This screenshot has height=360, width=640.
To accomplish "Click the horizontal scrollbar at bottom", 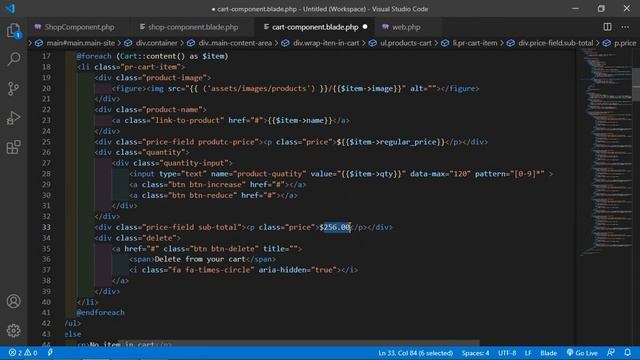I will [299, 344].
